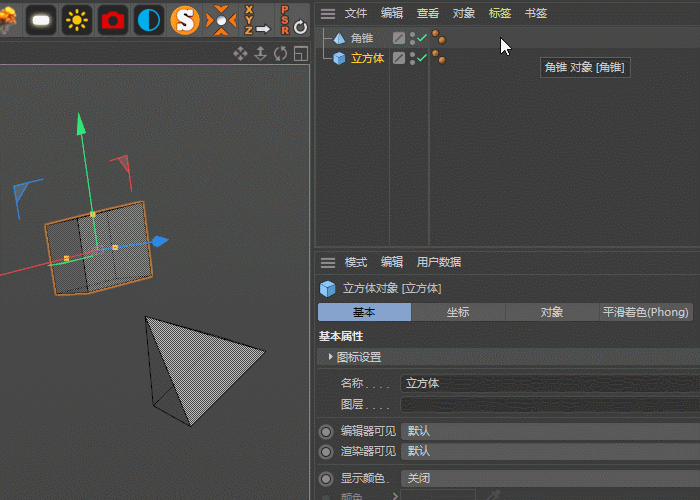Select the 角锥 object in tree
This screenshot has width=700, height=500.
362,38
